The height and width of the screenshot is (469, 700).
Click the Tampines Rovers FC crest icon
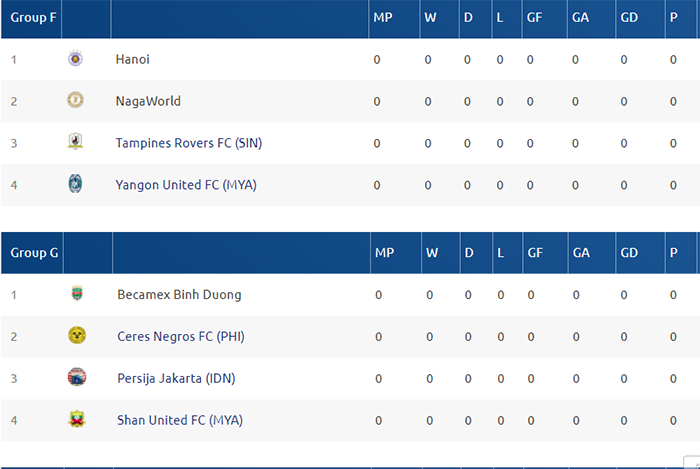tap(75, 142)
